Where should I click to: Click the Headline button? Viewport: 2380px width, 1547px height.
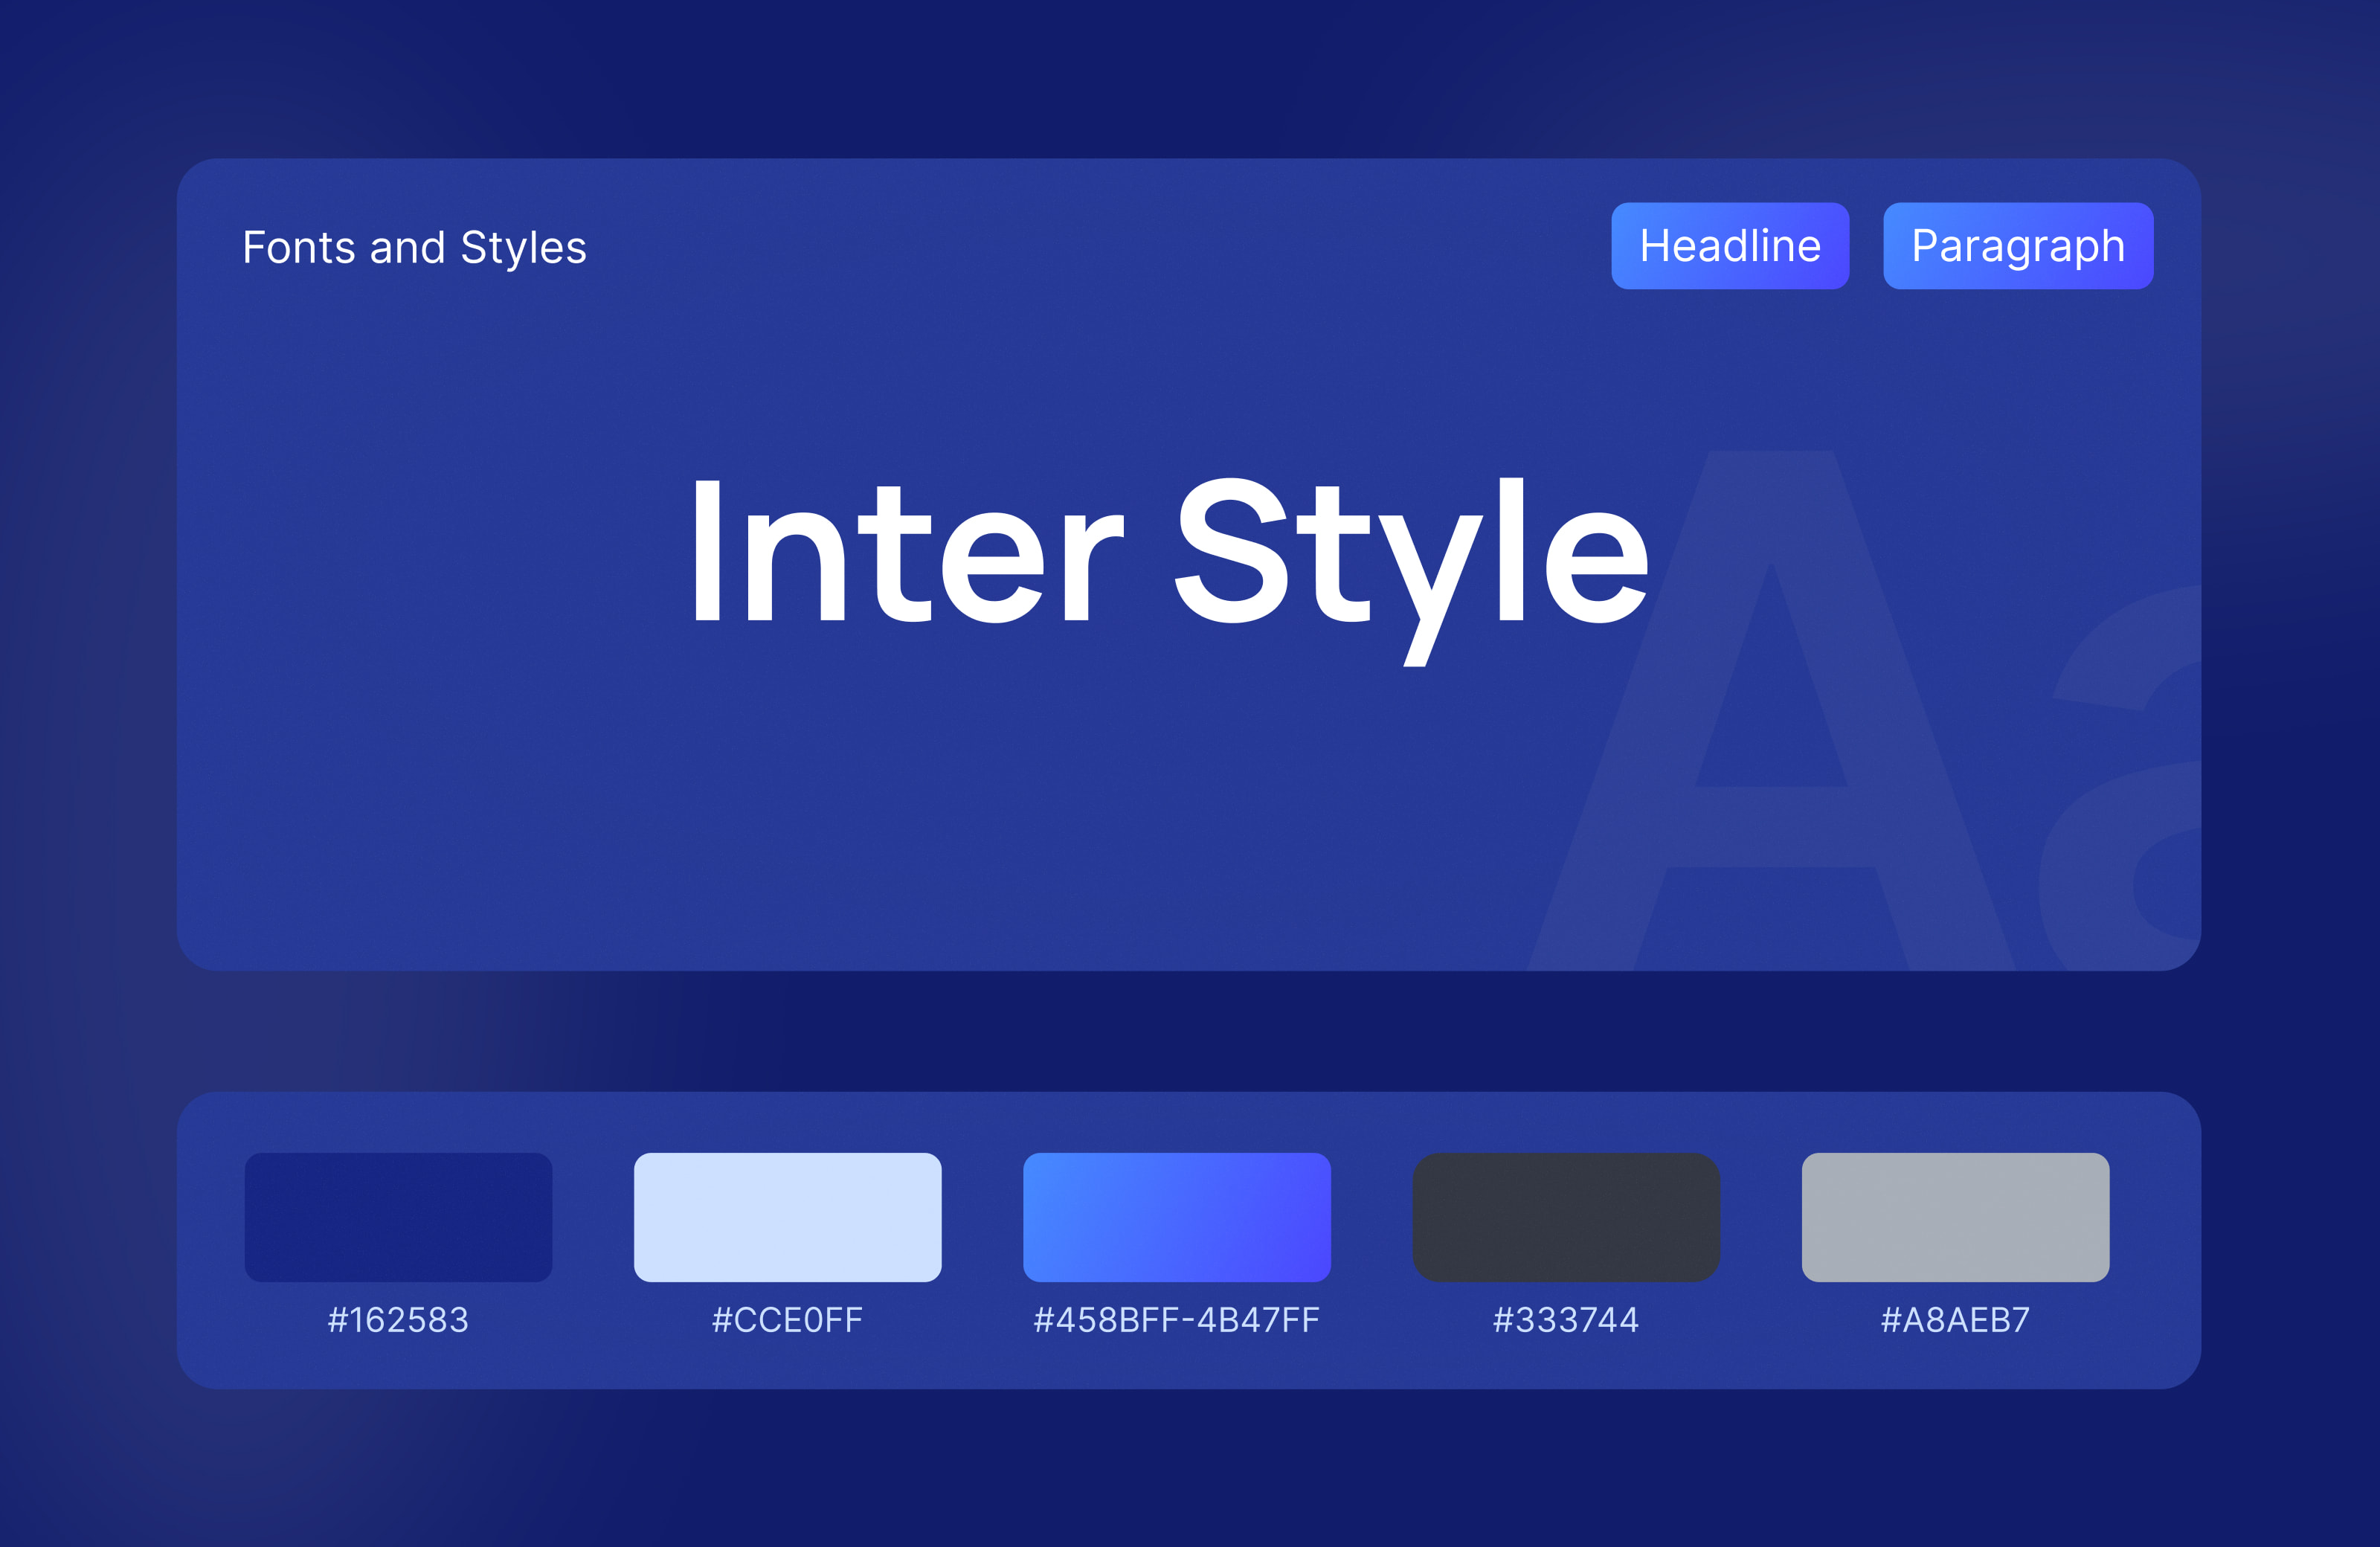pyautogui.click(x=1730, y=246)
